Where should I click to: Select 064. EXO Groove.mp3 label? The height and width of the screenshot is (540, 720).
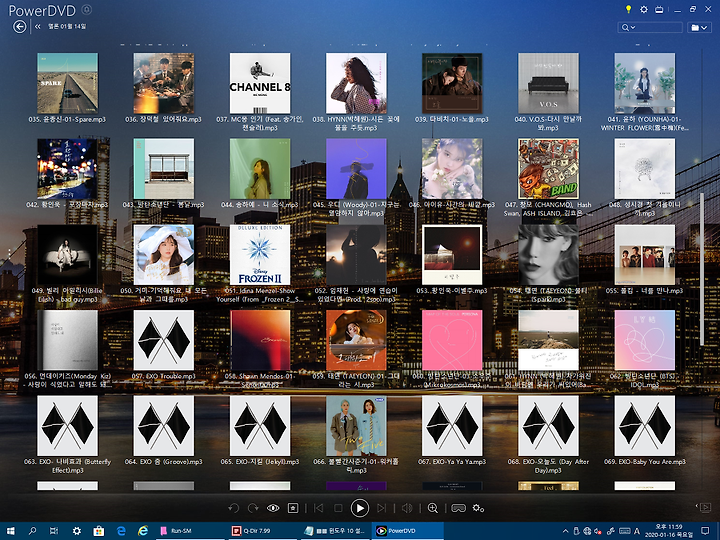(163, 462)
